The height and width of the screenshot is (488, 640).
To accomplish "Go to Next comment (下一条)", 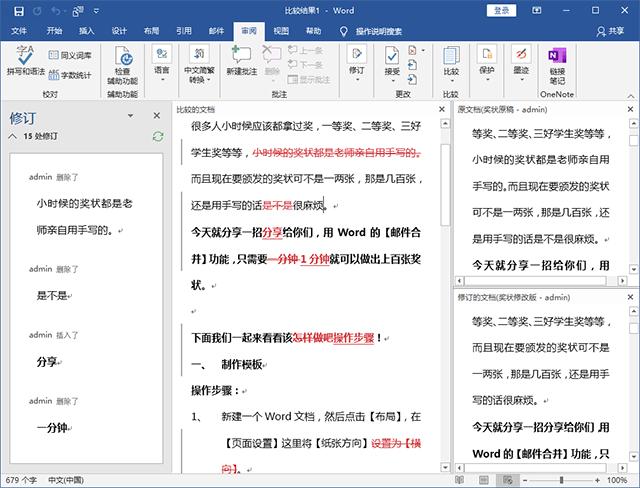I will tap(306, 64).
